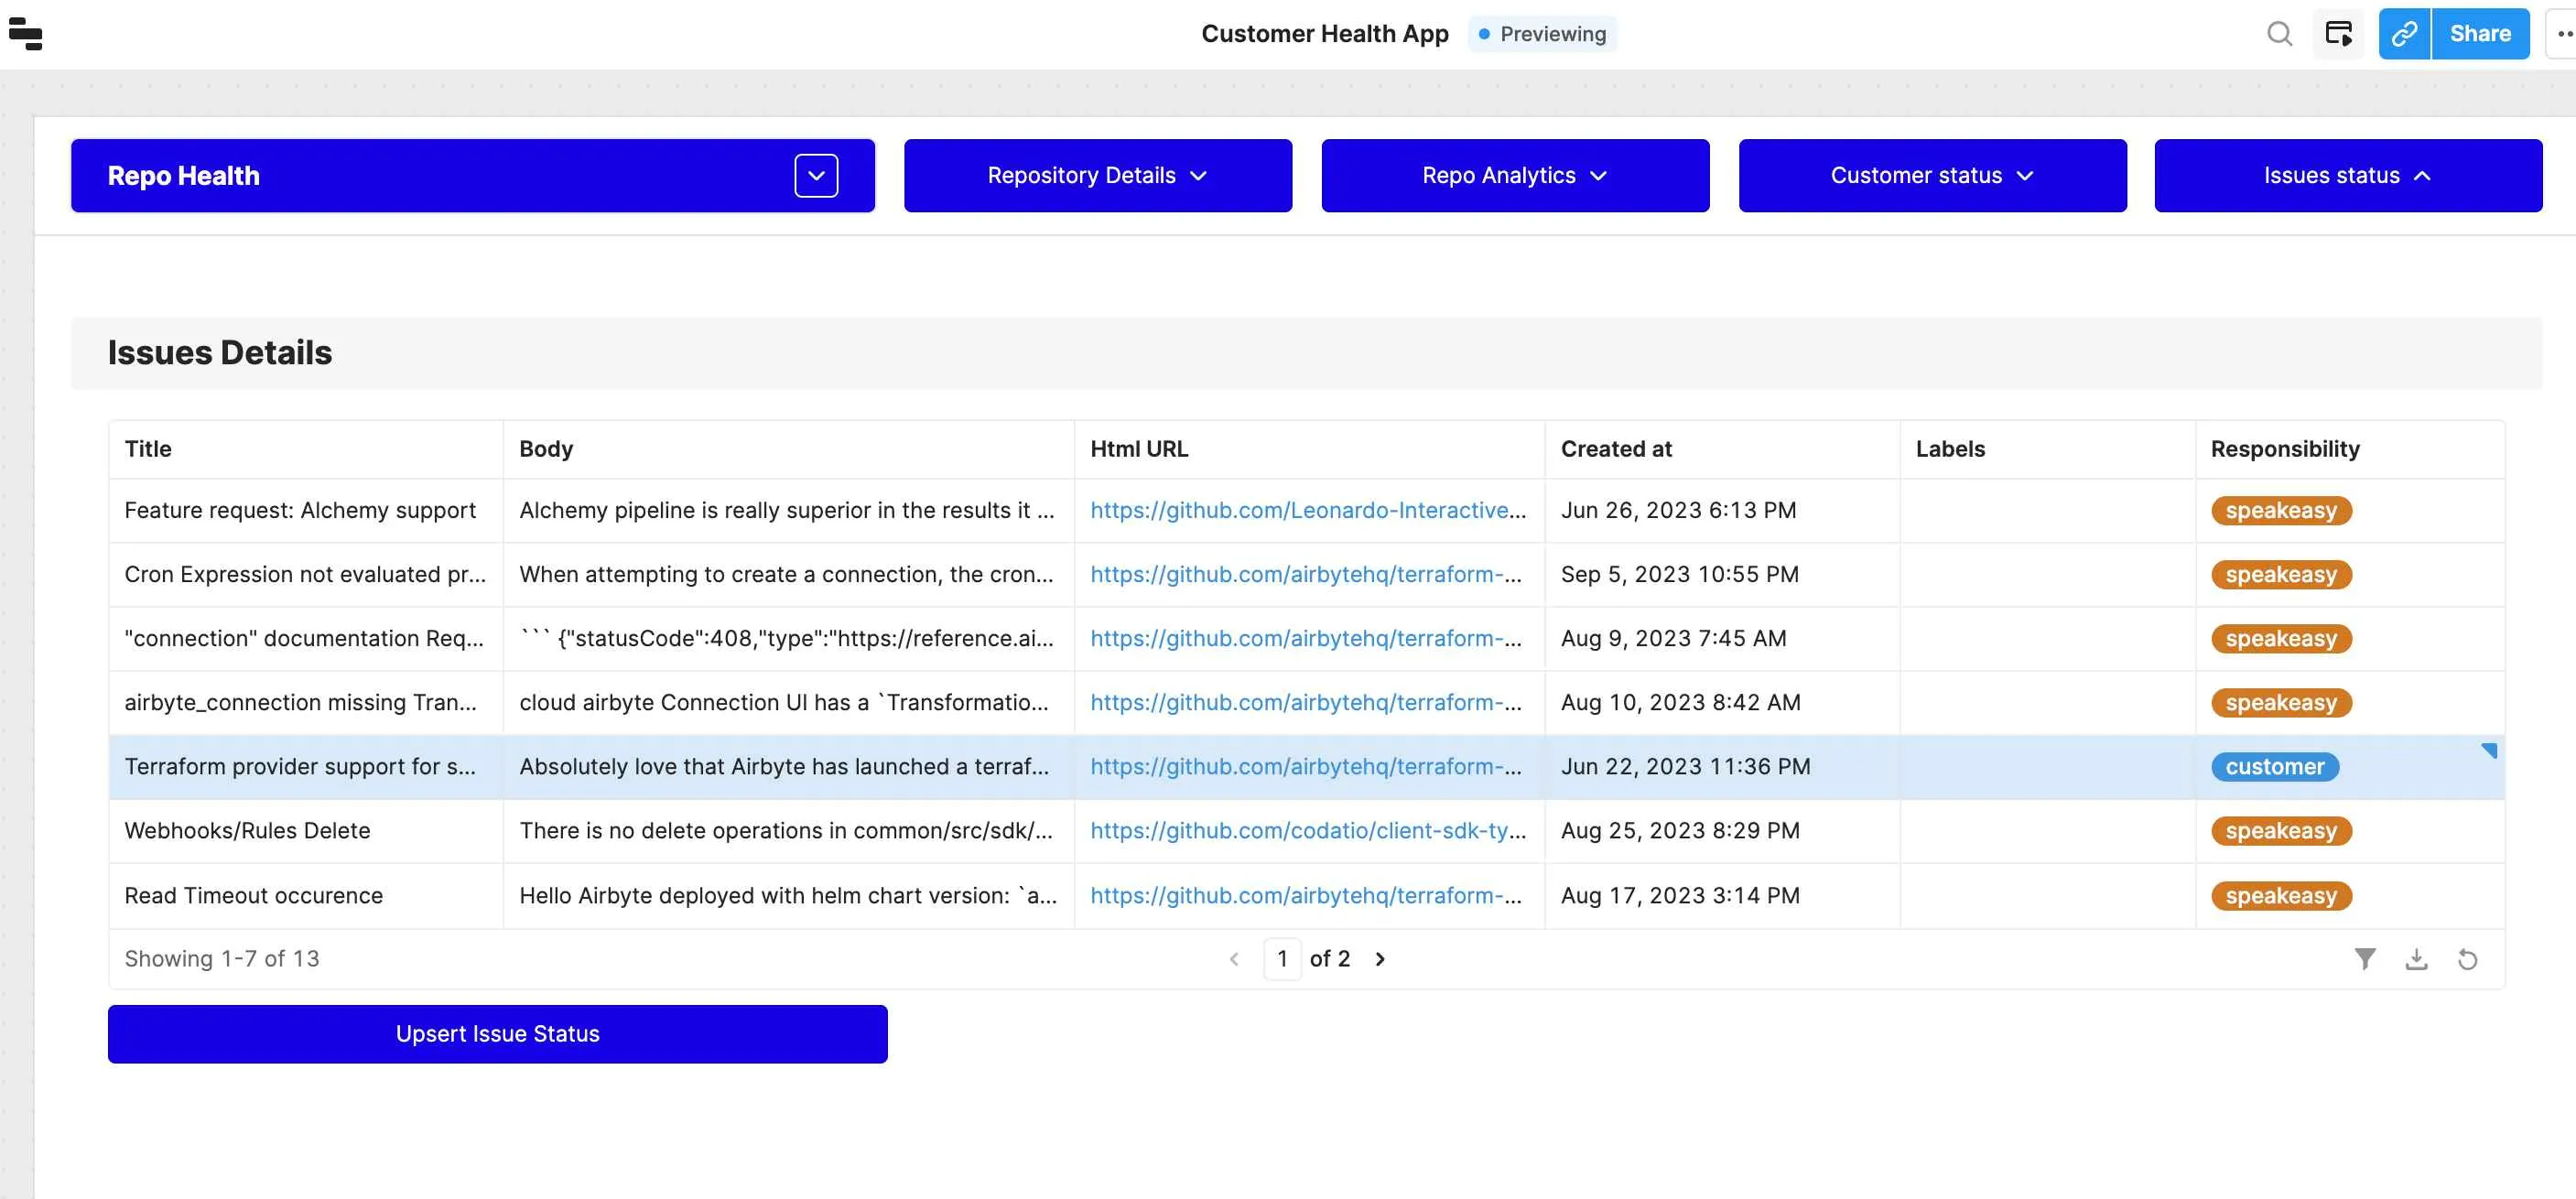
Task: Open URL for "connection" documentation issue
Action: (1305, 638)
